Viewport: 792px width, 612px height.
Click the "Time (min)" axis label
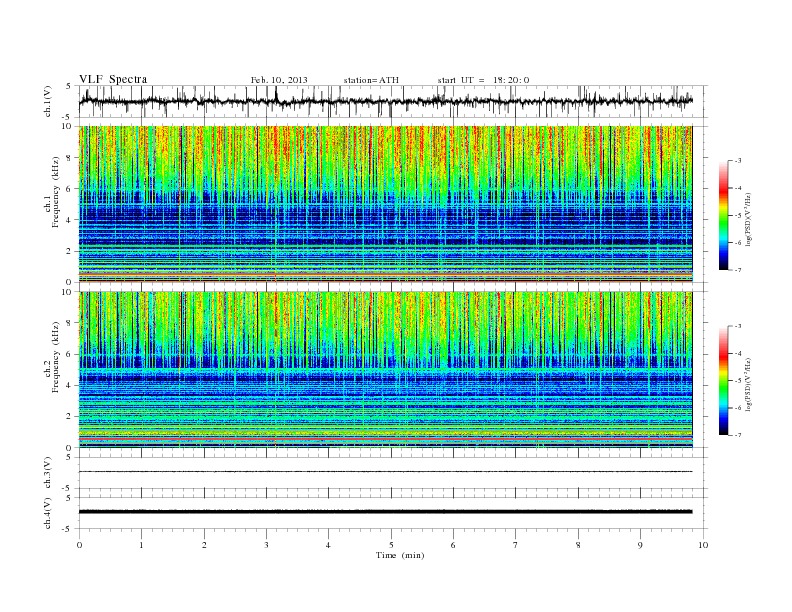(400, 555)
